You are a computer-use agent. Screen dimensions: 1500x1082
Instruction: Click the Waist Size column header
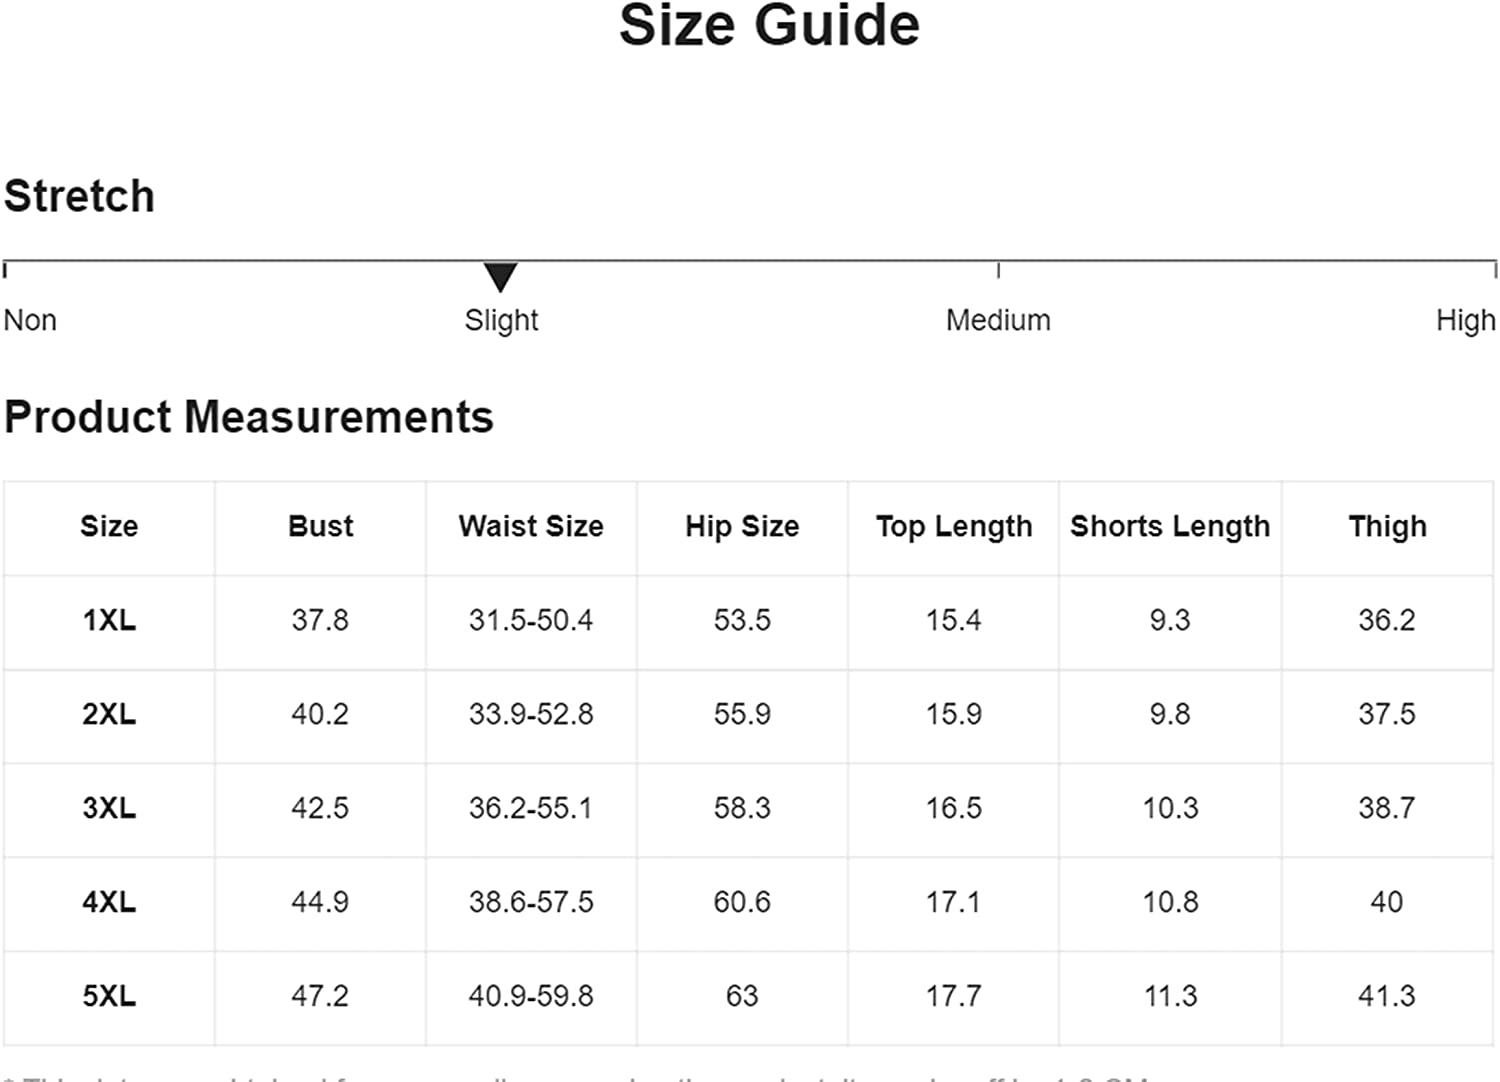pos(531,526)
